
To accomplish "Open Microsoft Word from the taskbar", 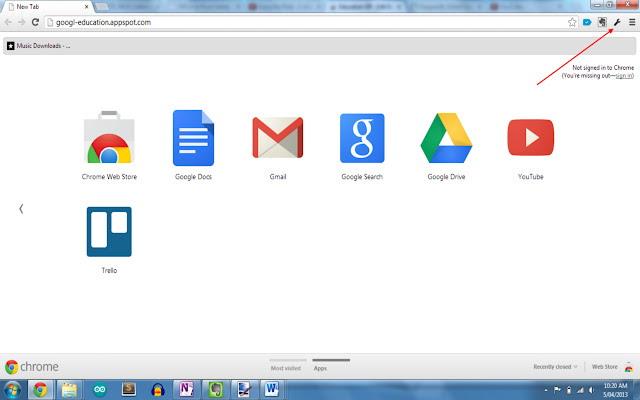I will point(272,389).
